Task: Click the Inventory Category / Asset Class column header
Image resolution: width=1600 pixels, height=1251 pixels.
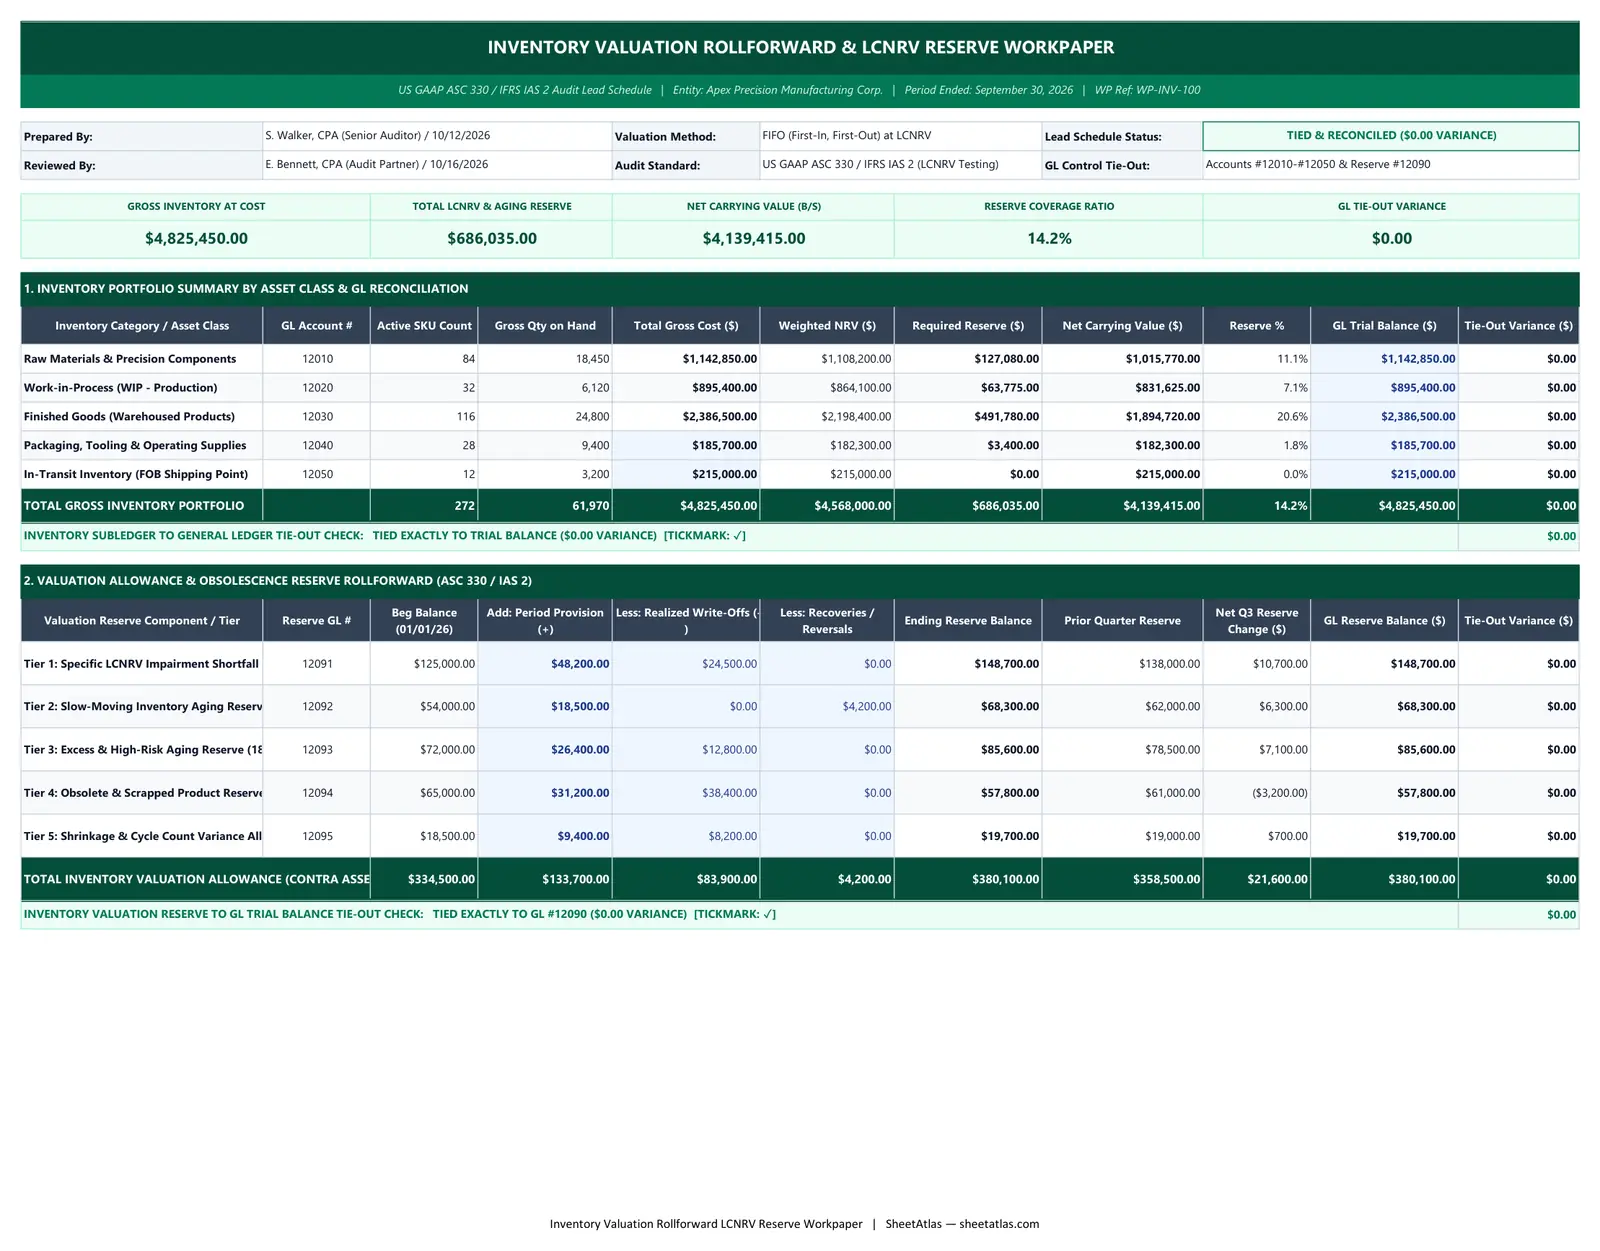Action: (142, 326)
